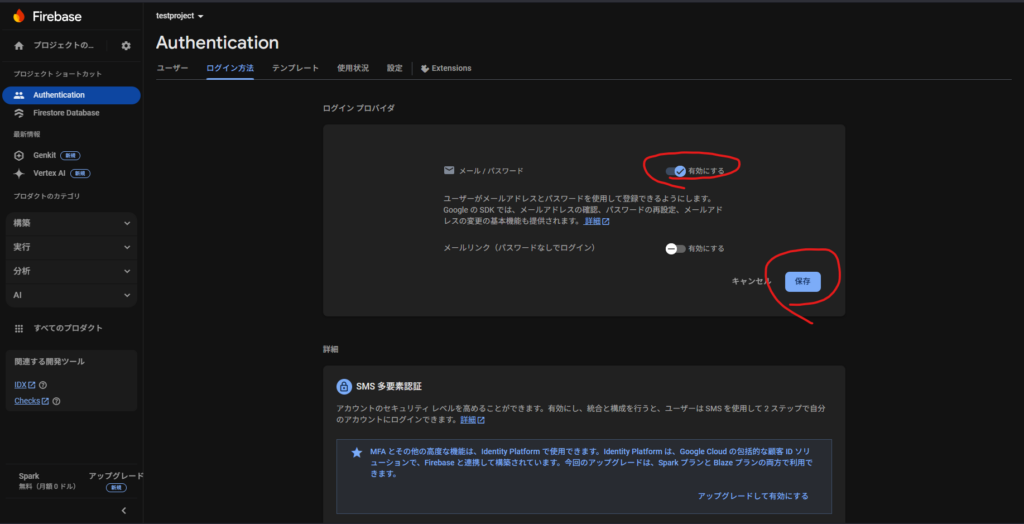The height and width of the screenshot is (524, 1024).
Task: Expand the AI category
Action: 72,295
